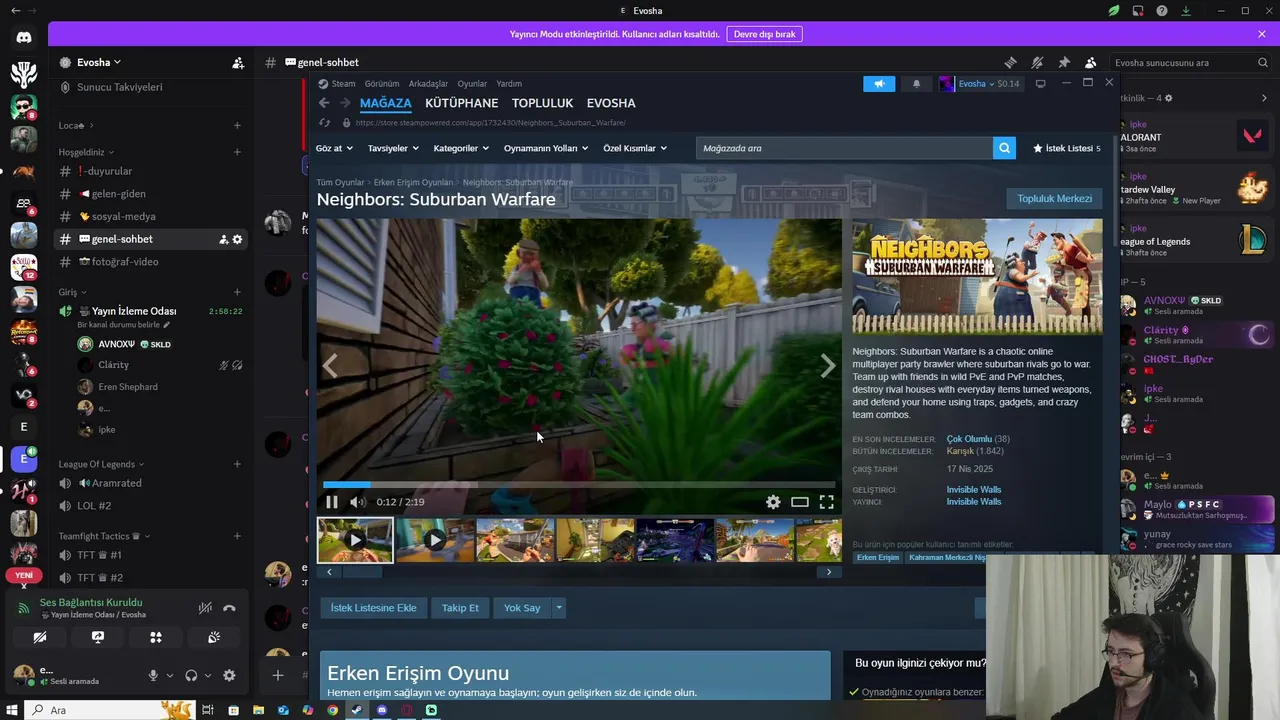This screenshot has height=720, width=1280.
Task: Show previous media with left arrow overlay
Action: (x=330, y=366)
